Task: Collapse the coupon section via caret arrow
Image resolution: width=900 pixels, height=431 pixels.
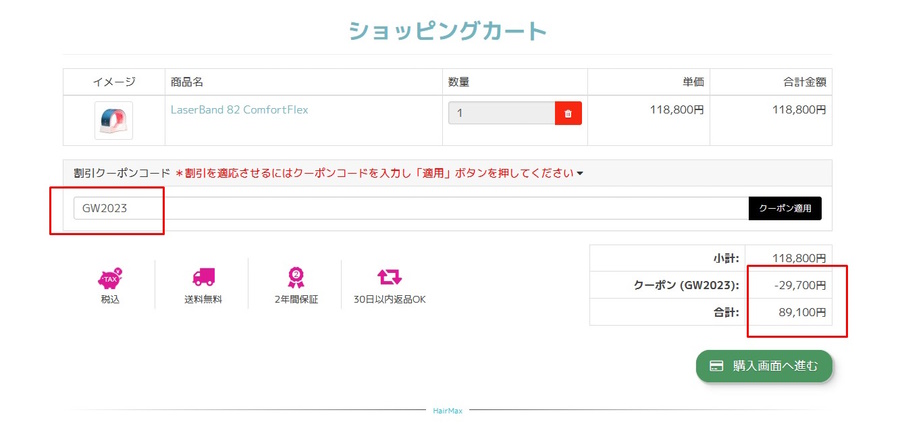Action: [x=580, y=174]
